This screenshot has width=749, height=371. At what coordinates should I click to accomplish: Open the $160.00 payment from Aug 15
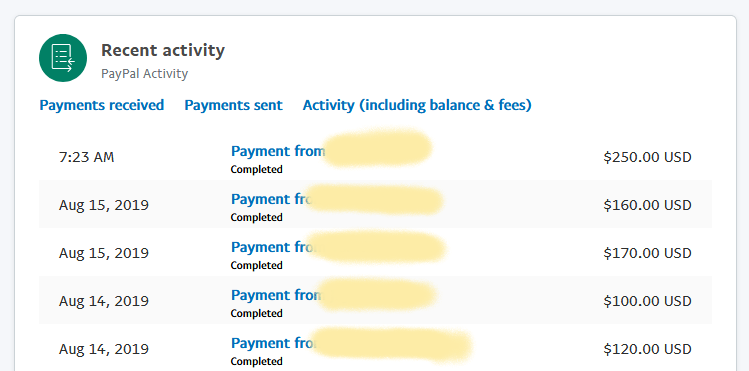(271, 199)
